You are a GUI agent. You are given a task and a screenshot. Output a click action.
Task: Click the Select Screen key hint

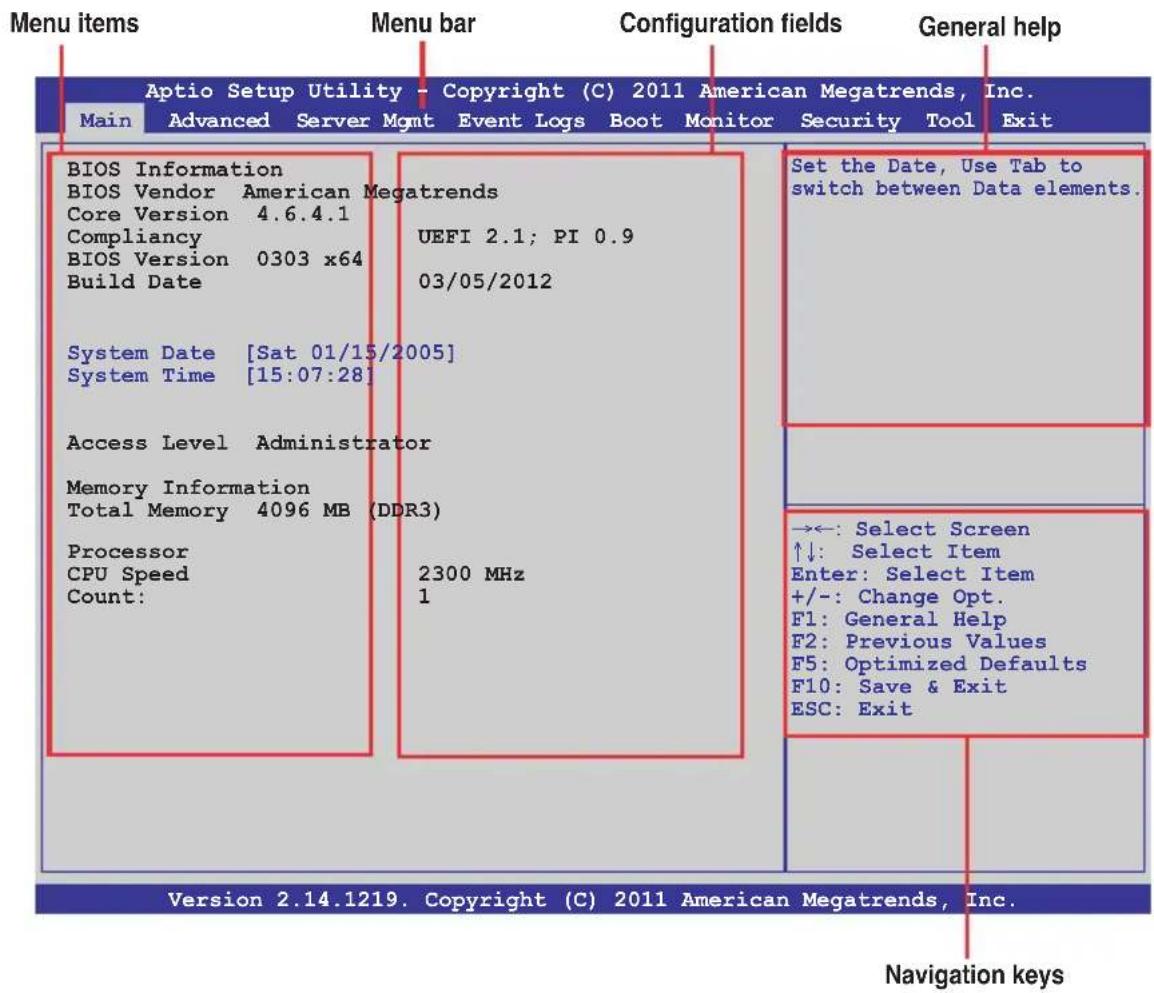pos(911,529)
